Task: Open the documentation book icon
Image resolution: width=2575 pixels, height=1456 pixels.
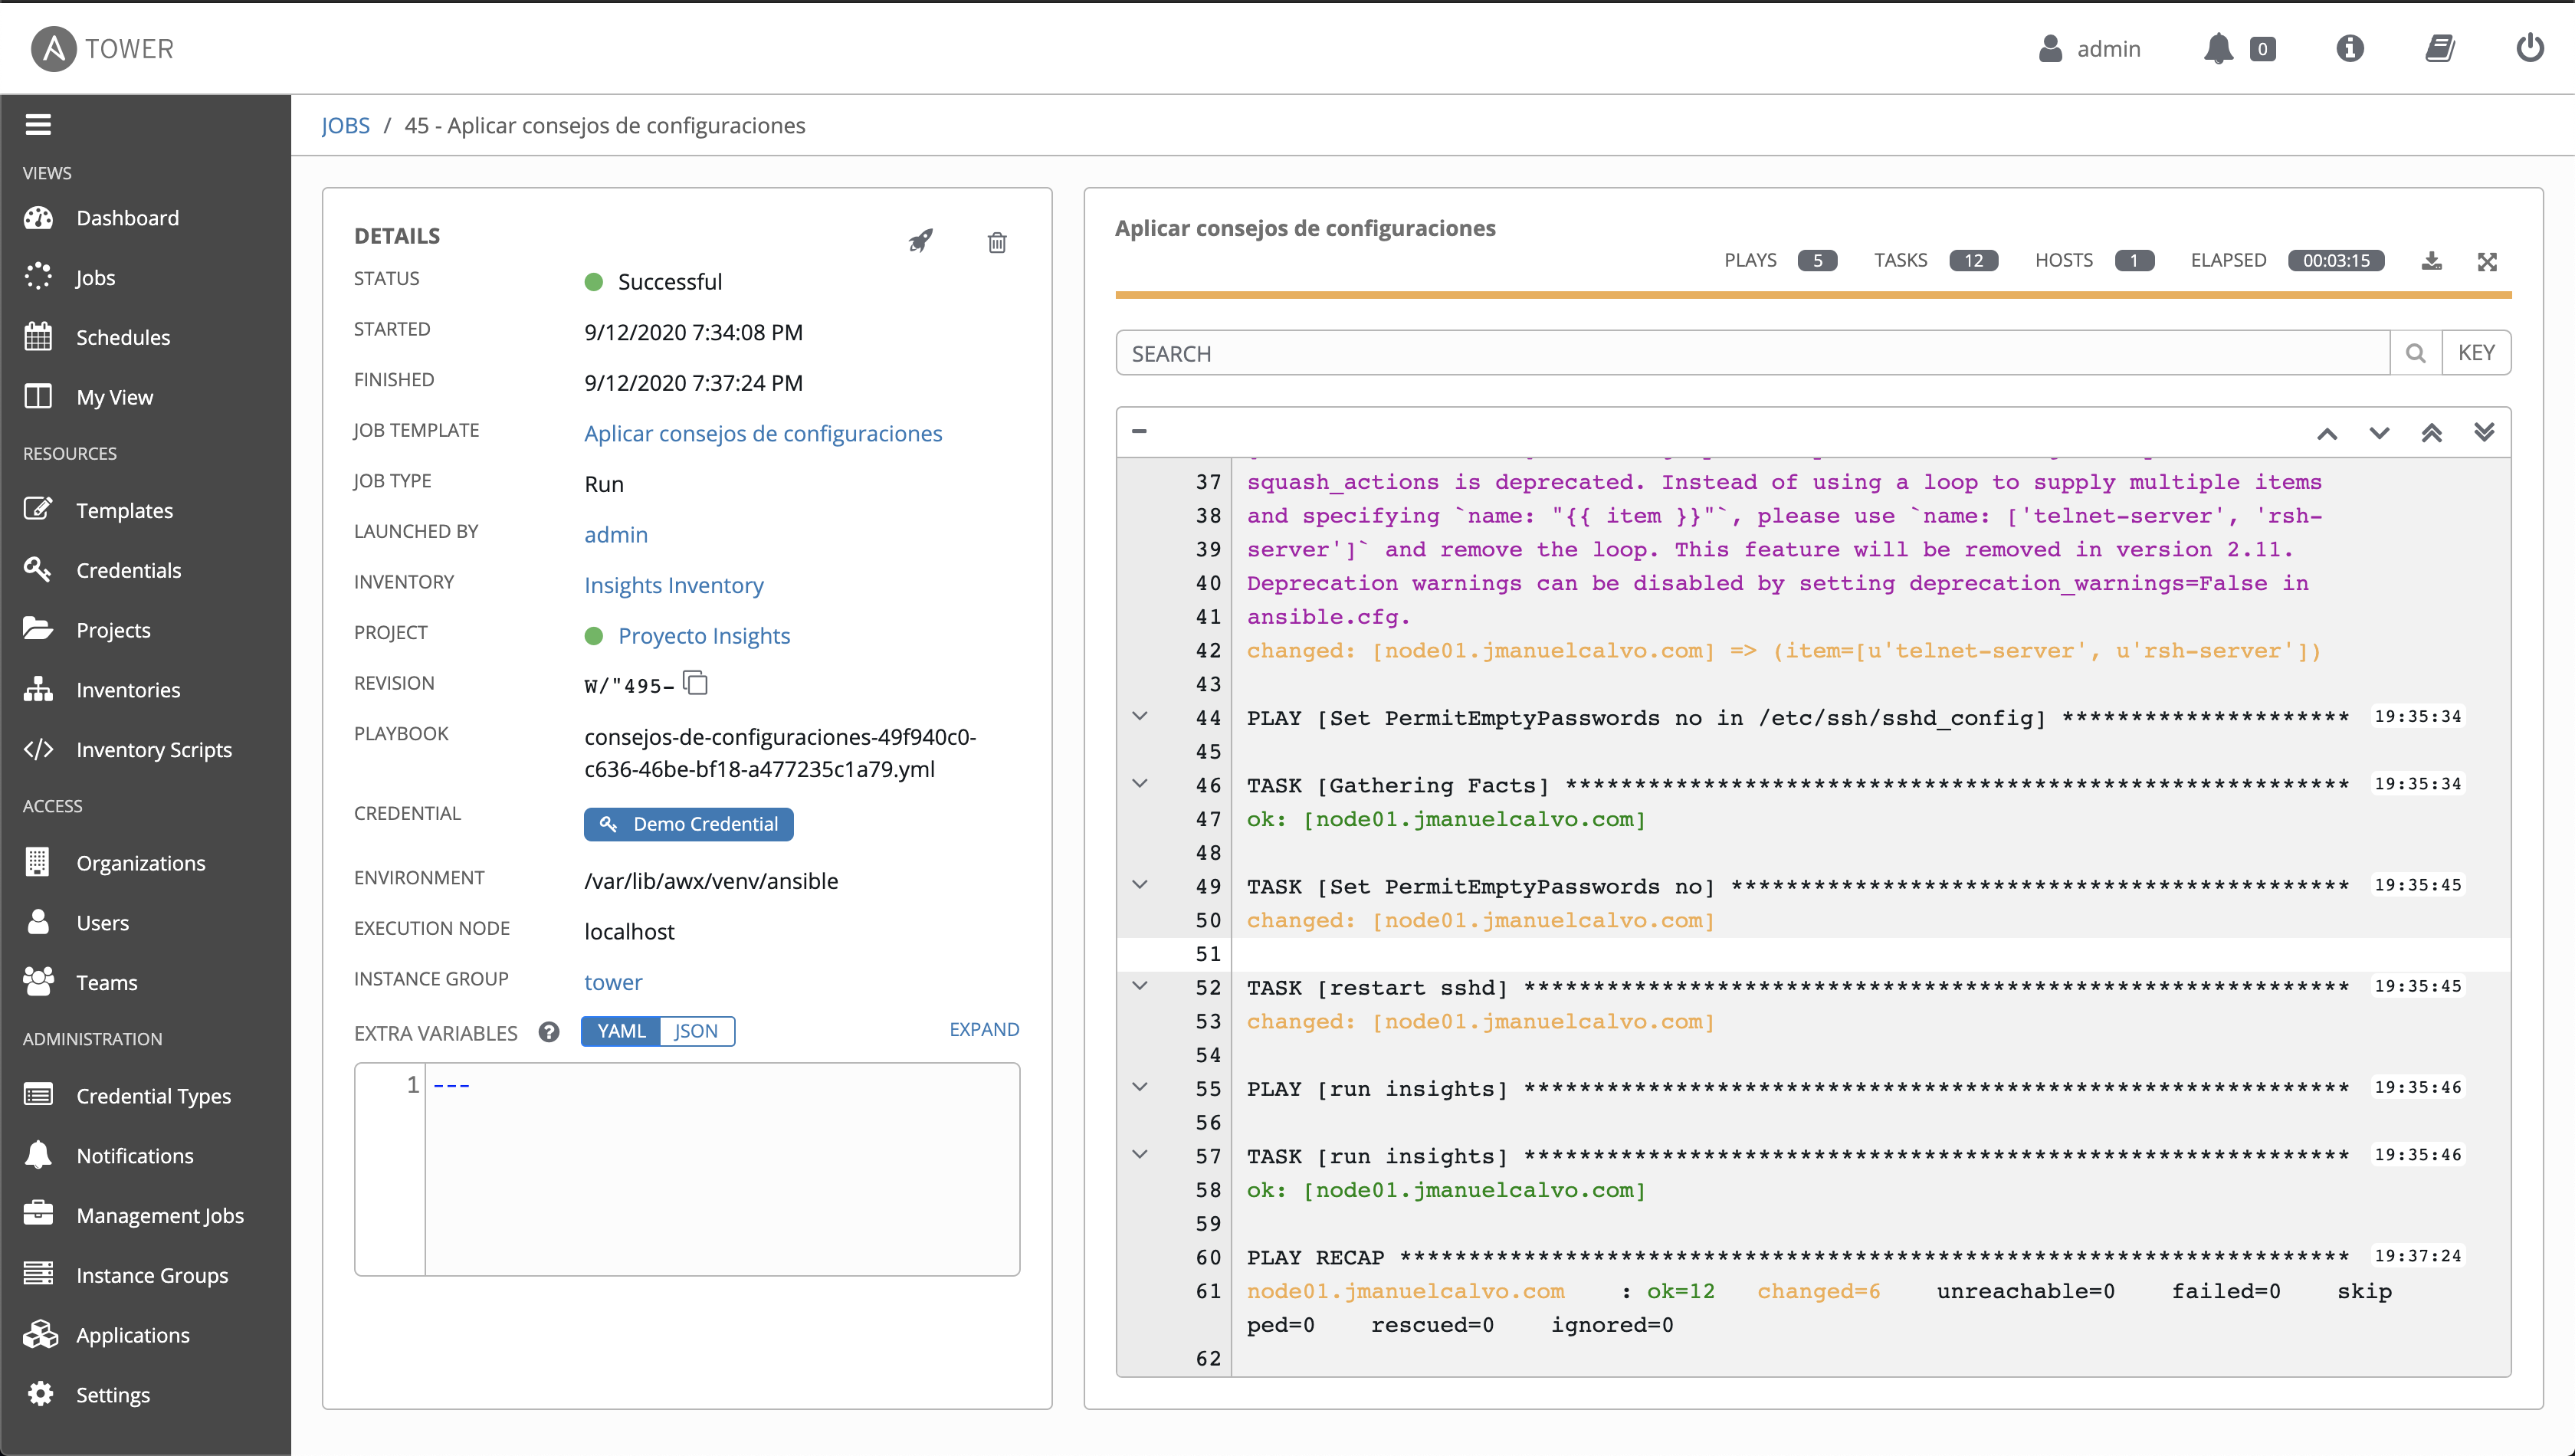Action: 2440,48
